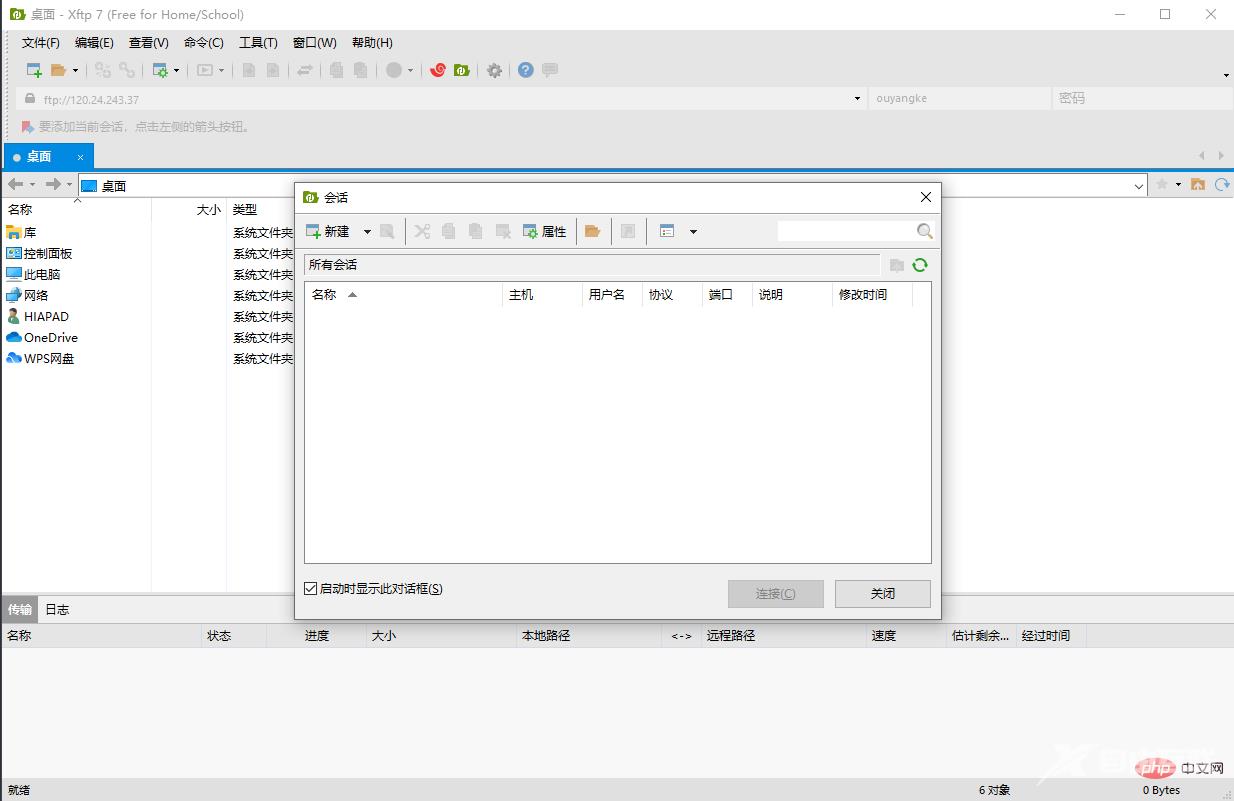Sort the sessions list by 名称 column header
Image resolution: width=1234 pixels, height=801 pixels.
(x=325, y=294)
